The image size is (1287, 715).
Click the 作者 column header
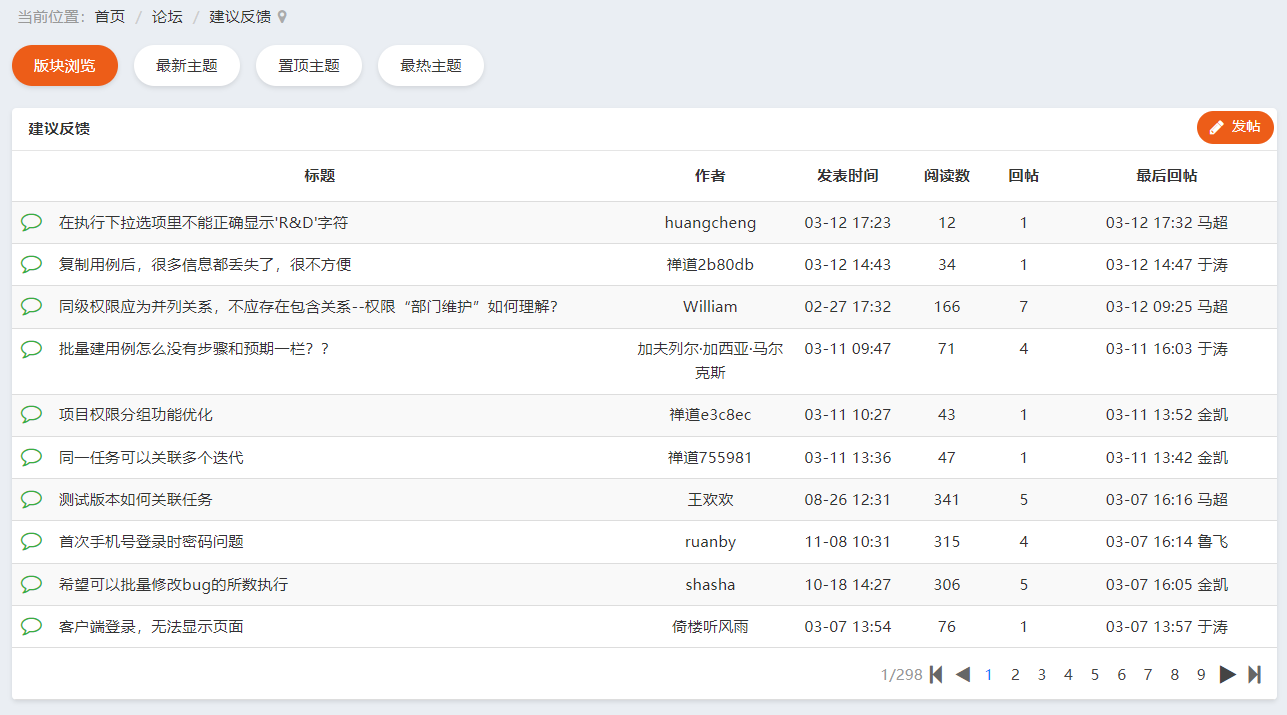(710, 175)
